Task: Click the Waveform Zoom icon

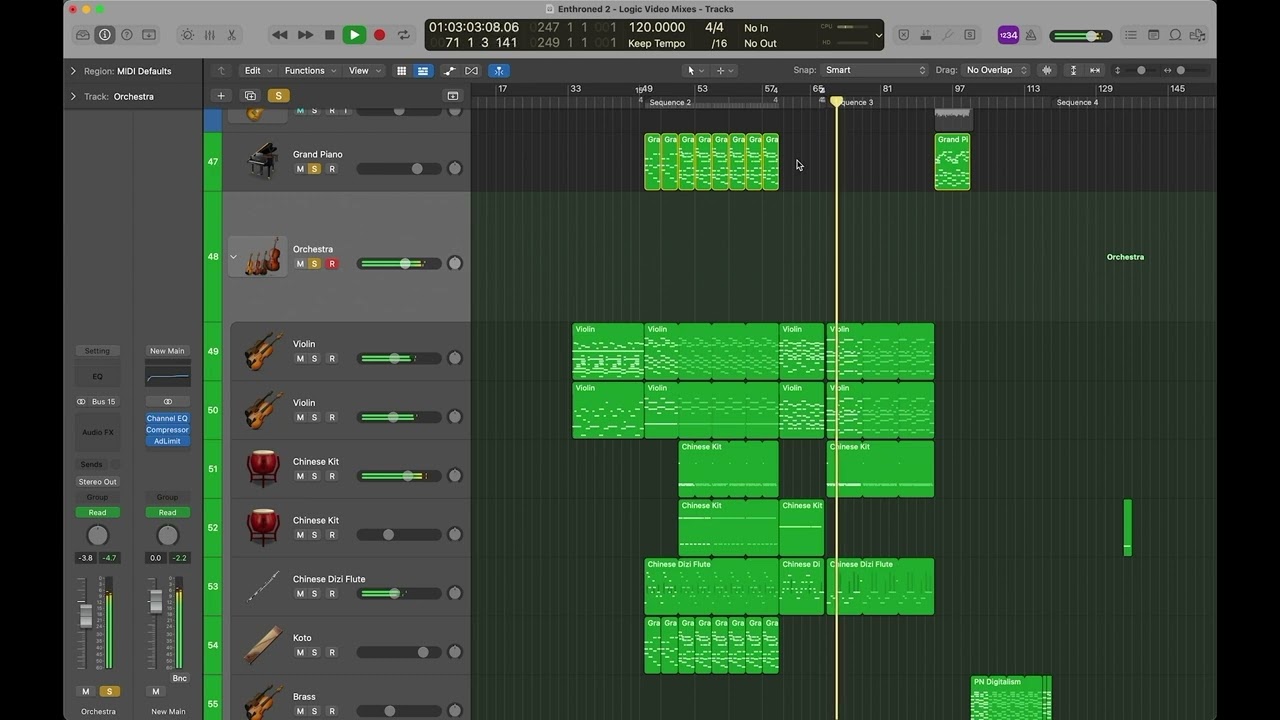Action: (1047, 70)
